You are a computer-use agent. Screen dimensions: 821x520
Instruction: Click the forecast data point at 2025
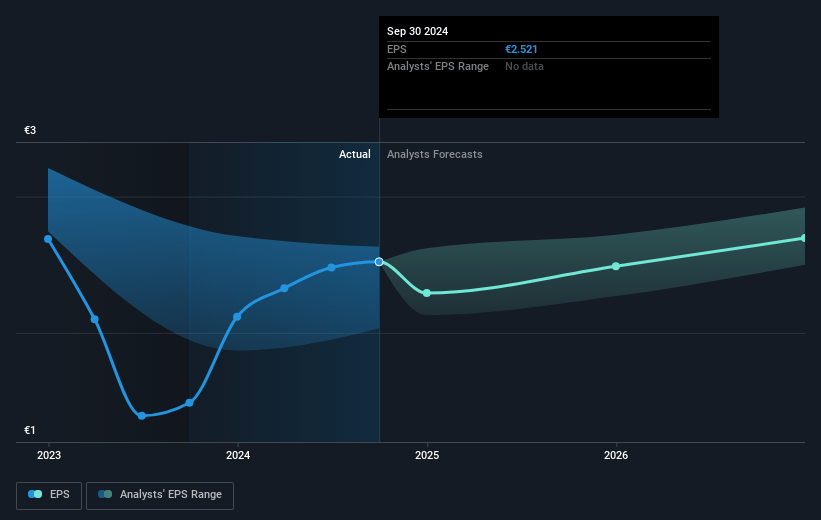pos(427,293)
